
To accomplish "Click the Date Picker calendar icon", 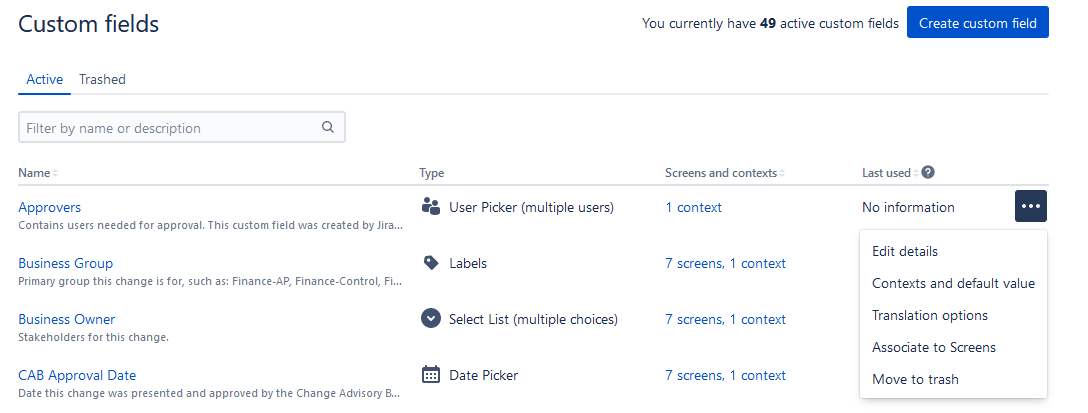I will 431,374.
